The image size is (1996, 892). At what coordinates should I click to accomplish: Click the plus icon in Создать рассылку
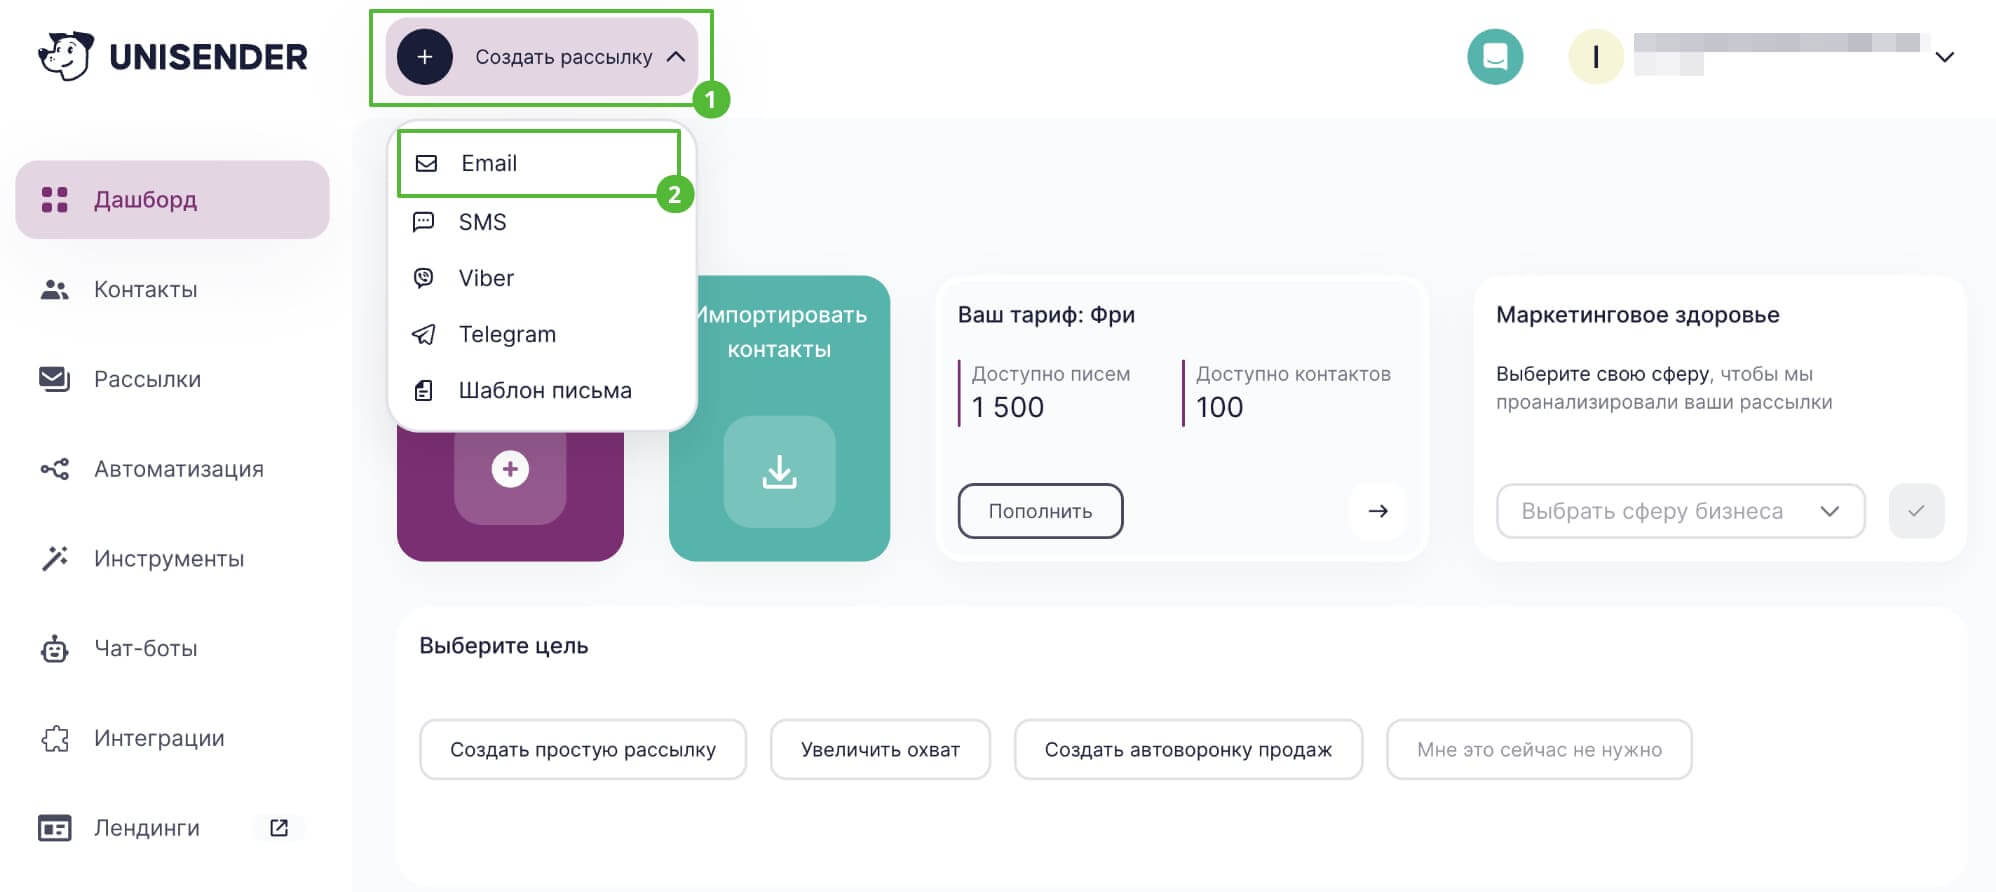click(425, 57)
